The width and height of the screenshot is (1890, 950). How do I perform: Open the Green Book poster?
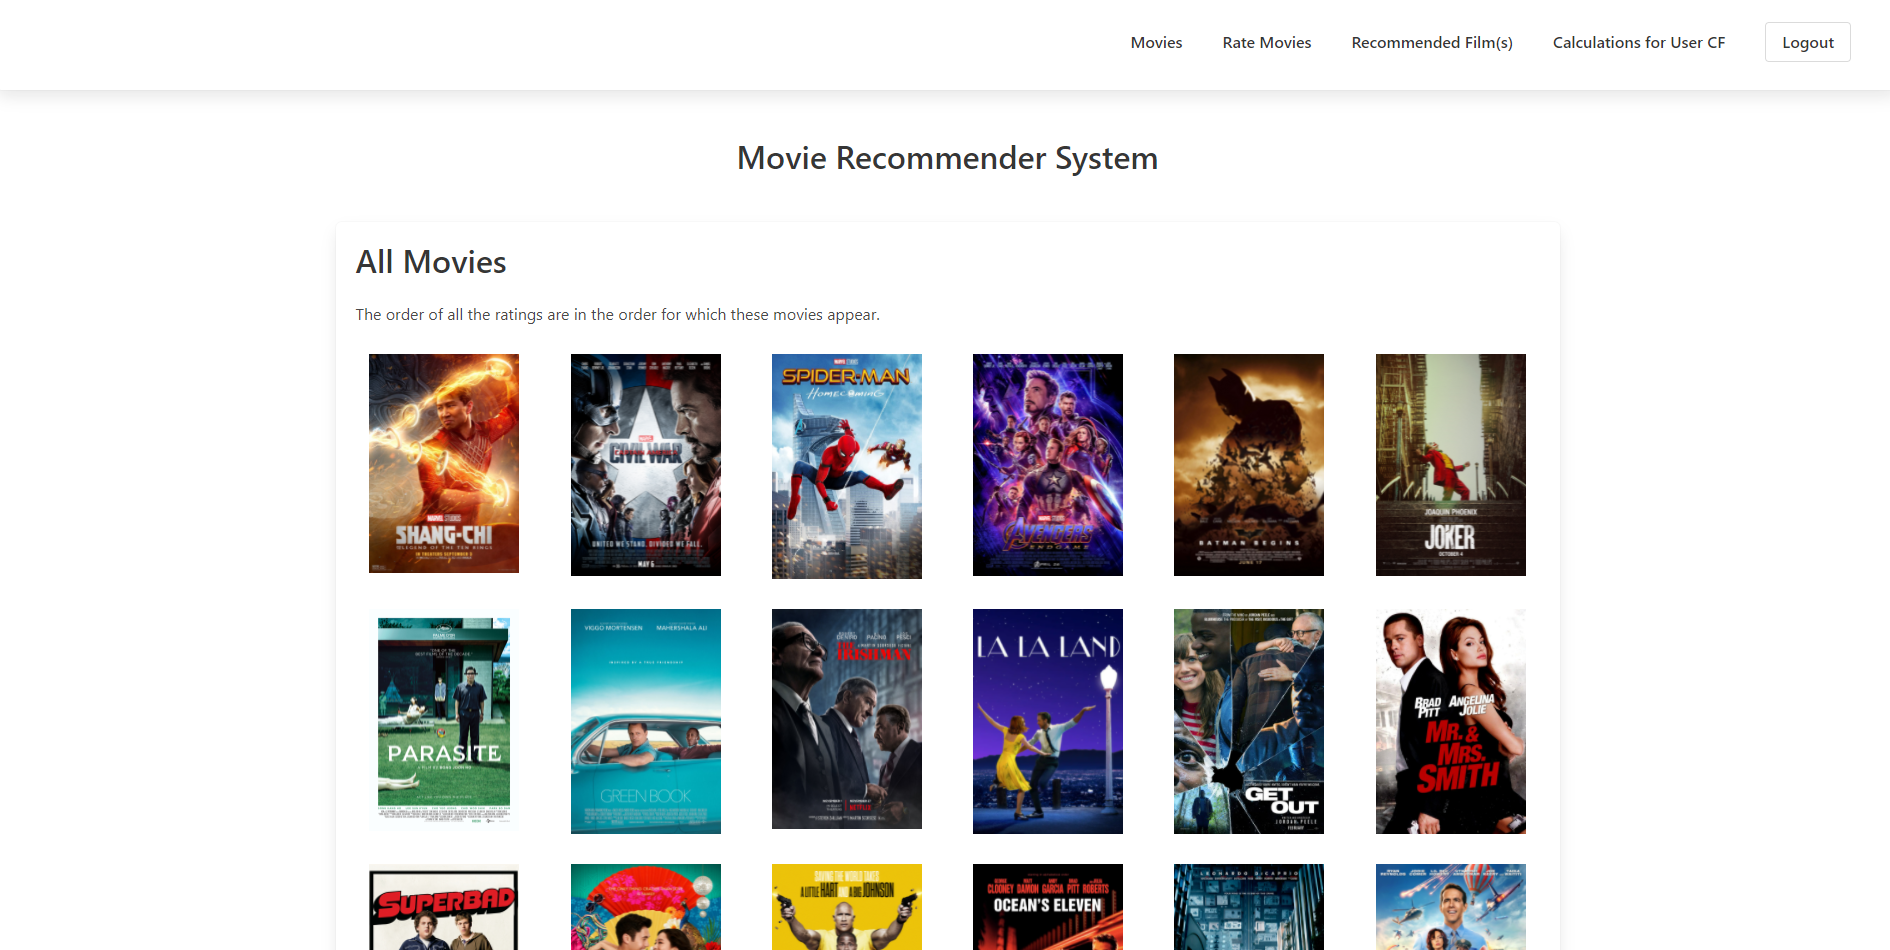646,721
